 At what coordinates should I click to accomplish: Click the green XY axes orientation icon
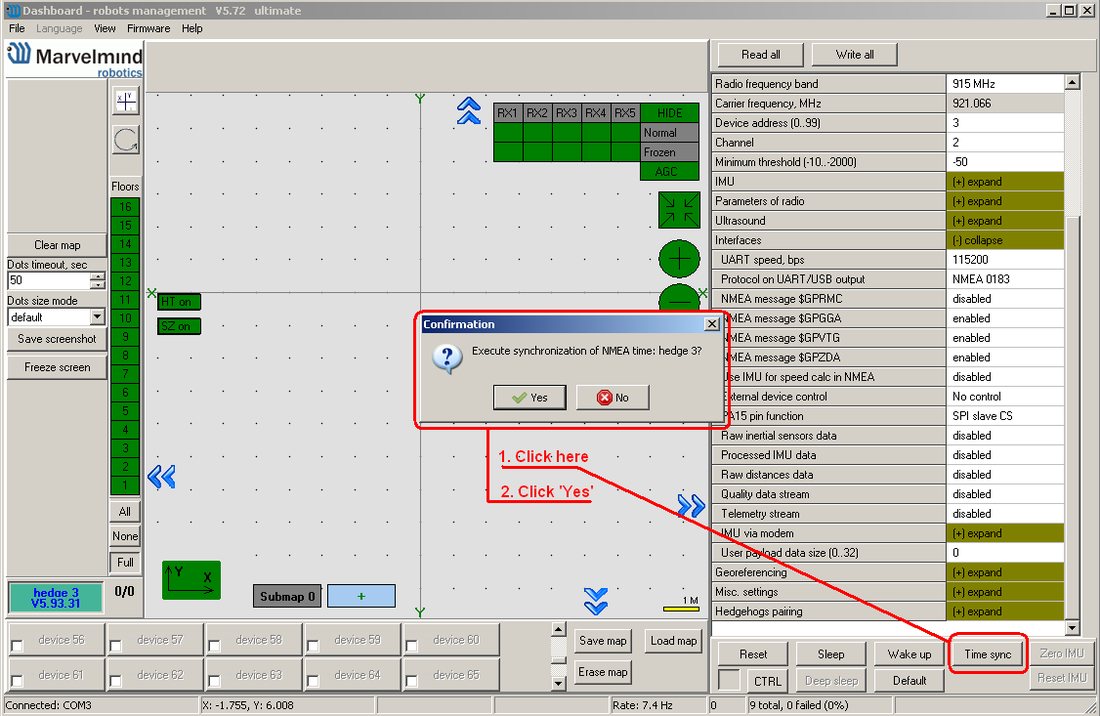coord(192,580)
